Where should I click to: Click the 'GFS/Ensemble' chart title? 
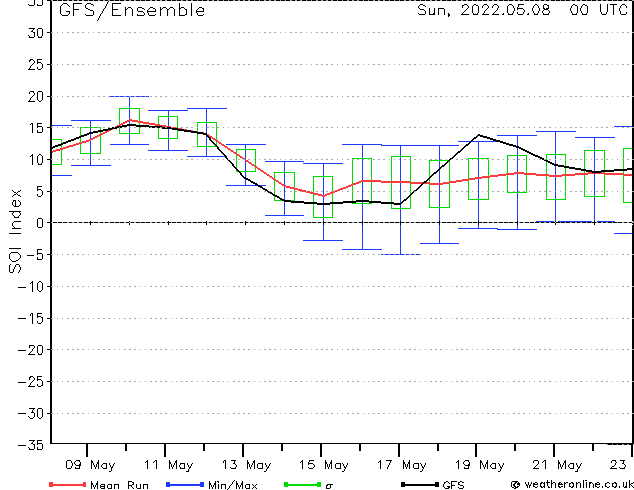[x=132, y=11]
